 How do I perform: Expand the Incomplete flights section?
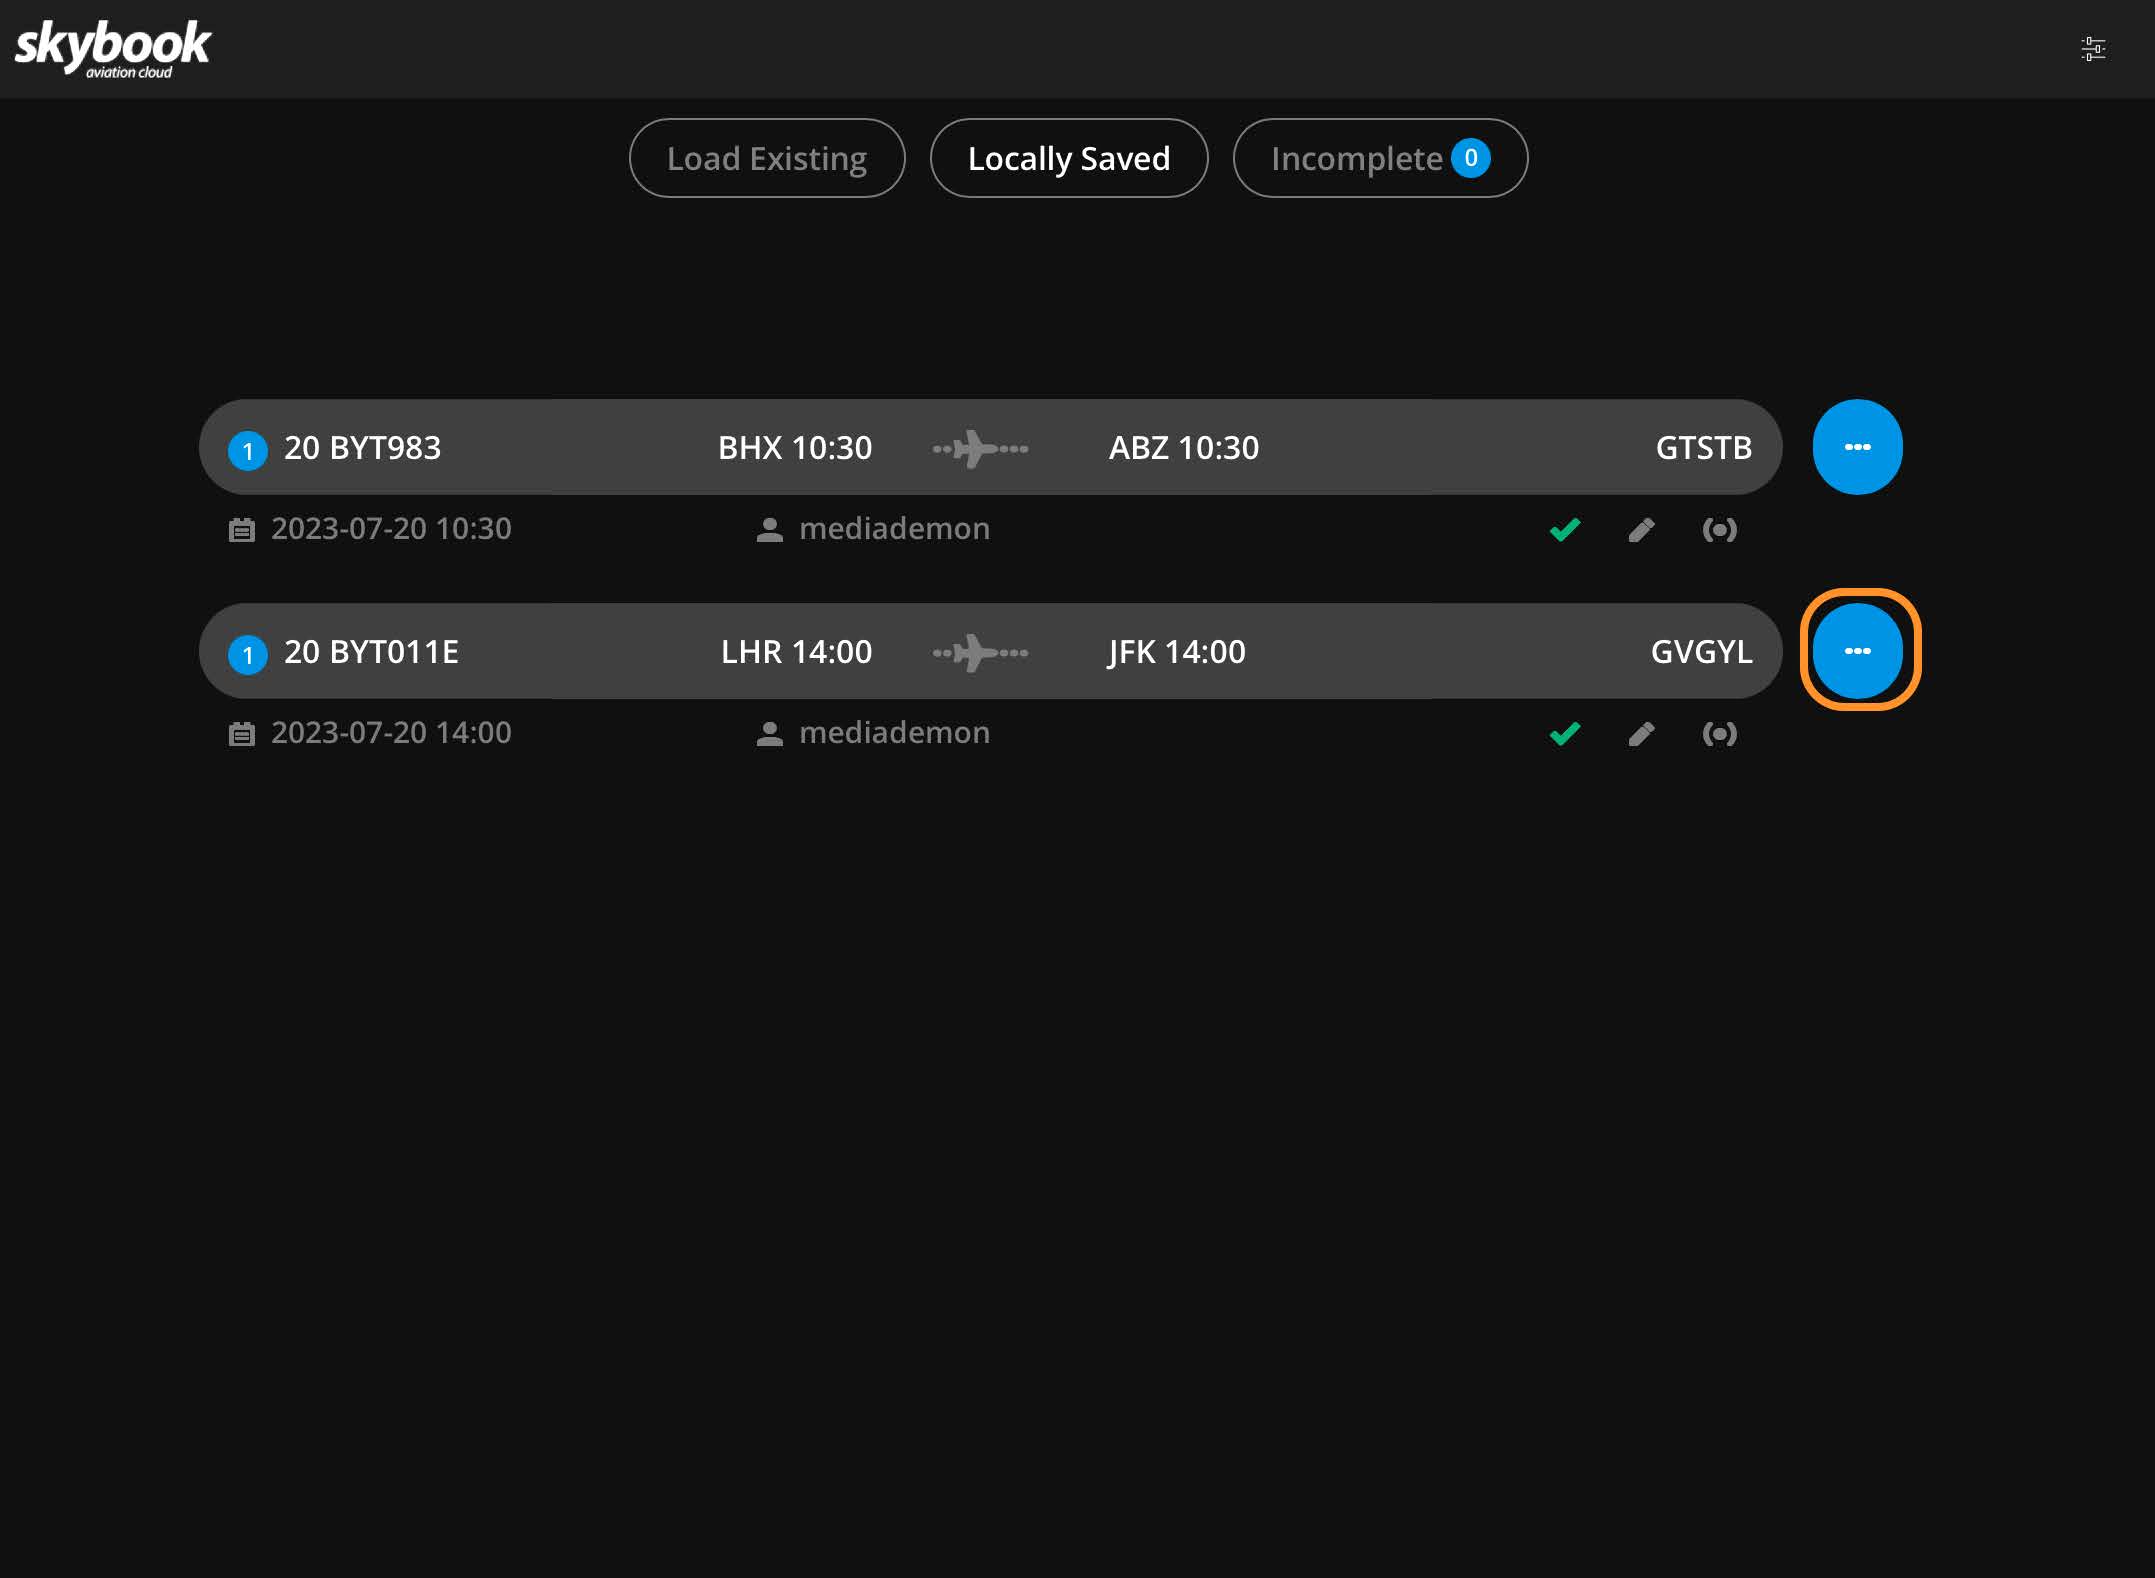tap(1380, 157)
